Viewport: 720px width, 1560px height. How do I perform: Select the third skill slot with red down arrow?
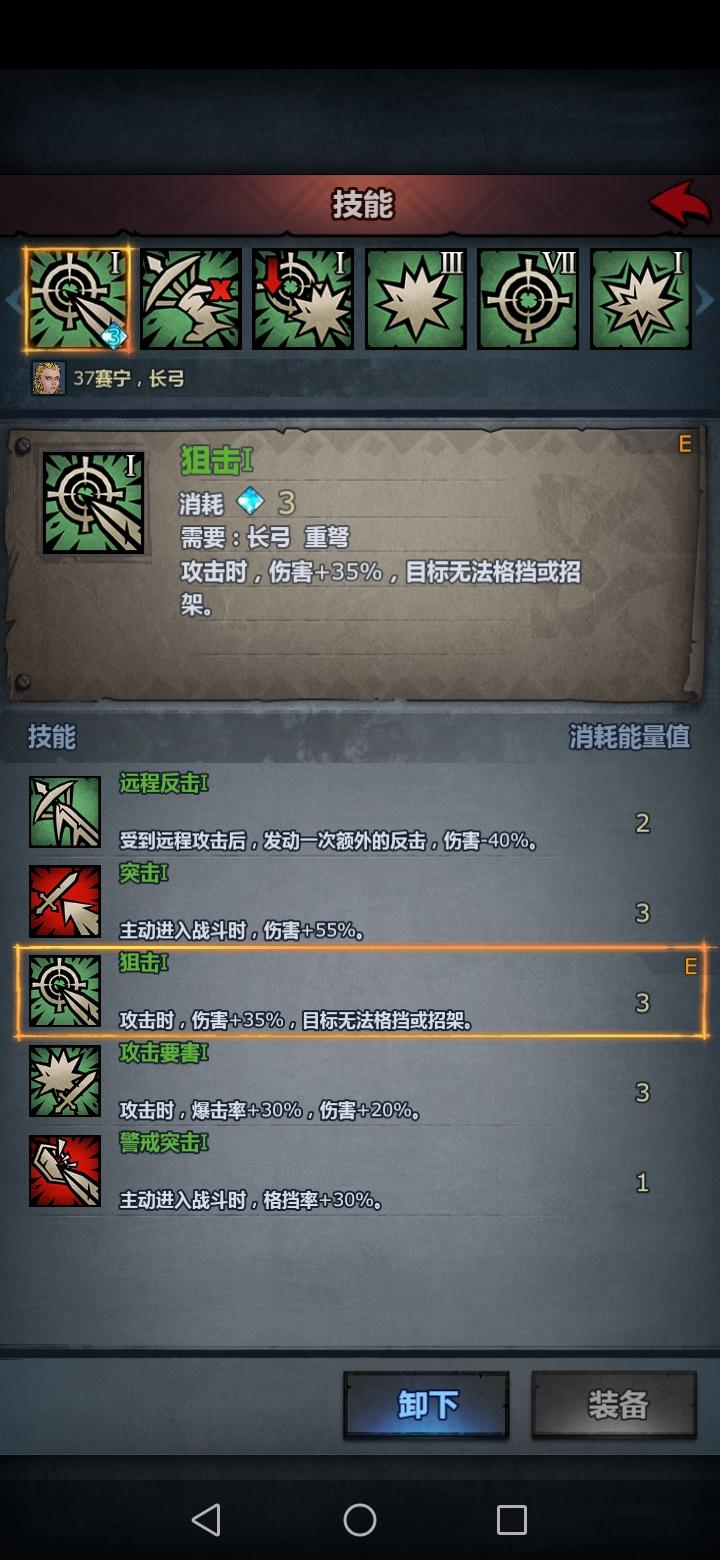pos(303,299)
